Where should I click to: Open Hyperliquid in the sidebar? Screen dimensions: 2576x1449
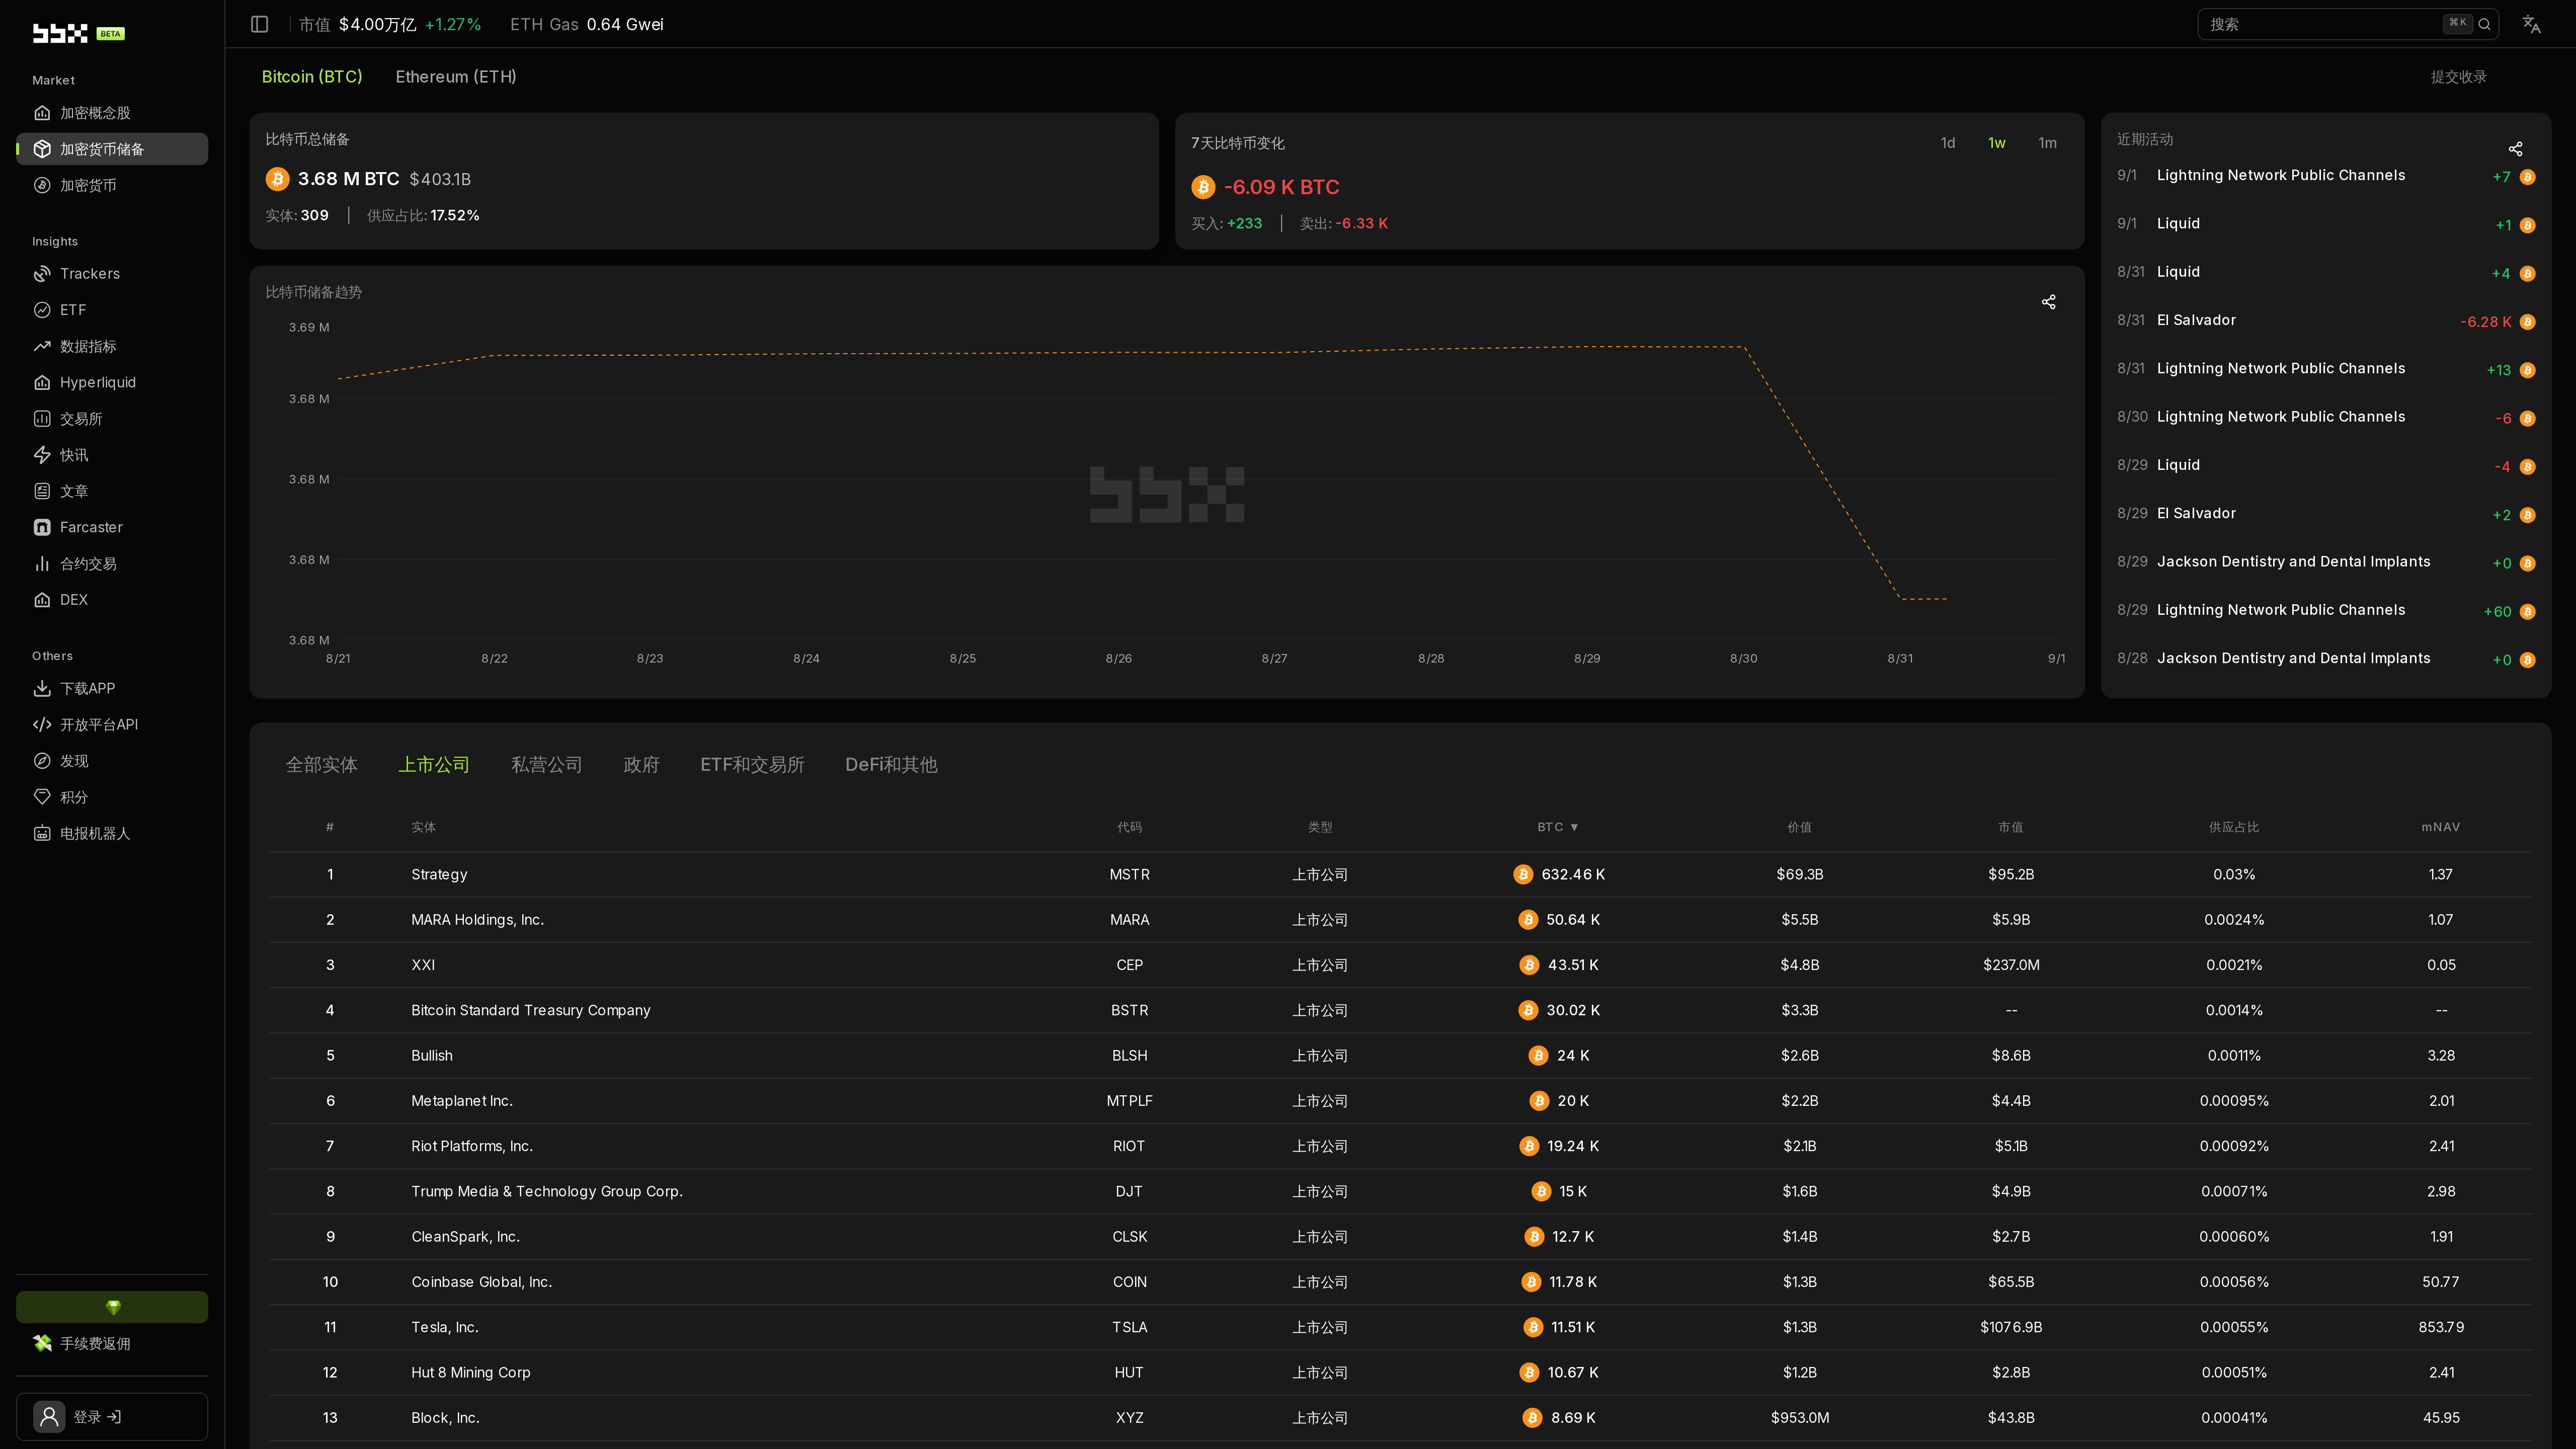coord(112,382)
